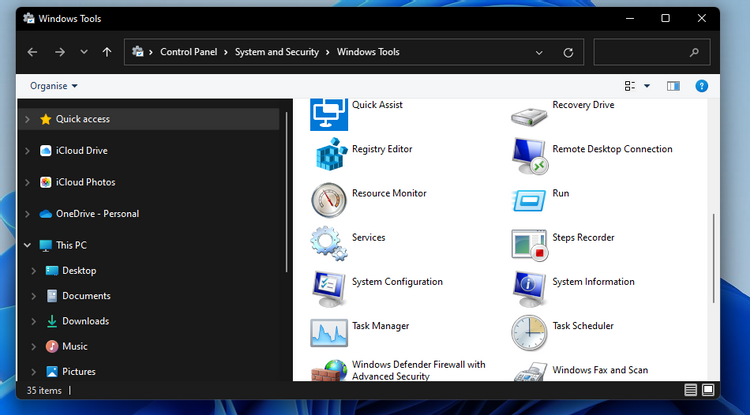Click the change view layout icon
The width and height of the screenshot is (750, 415).
pyautogui.click(x=630, y=86)
